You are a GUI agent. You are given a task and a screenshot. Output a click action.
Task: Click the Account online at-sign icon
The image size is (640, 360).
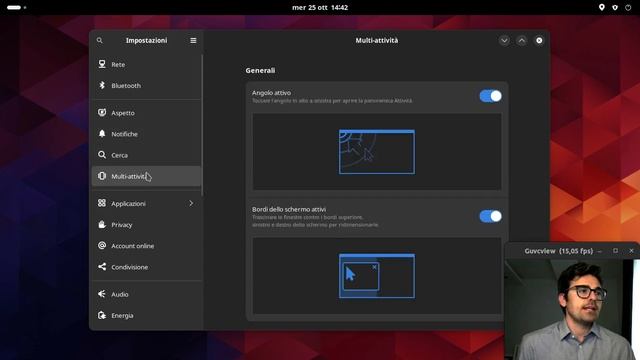coord(102,246)
